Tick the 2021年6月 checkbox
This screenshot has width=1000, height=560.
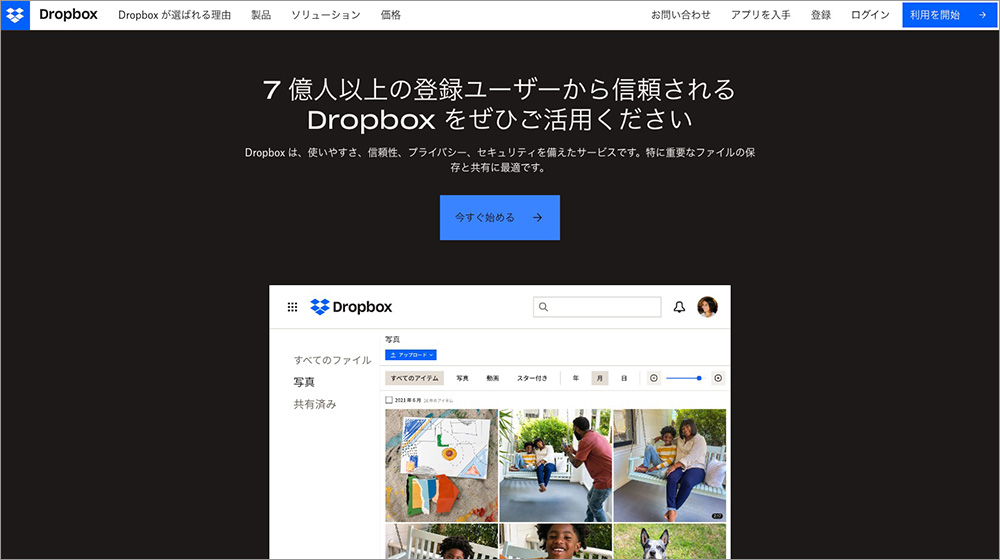388,400
